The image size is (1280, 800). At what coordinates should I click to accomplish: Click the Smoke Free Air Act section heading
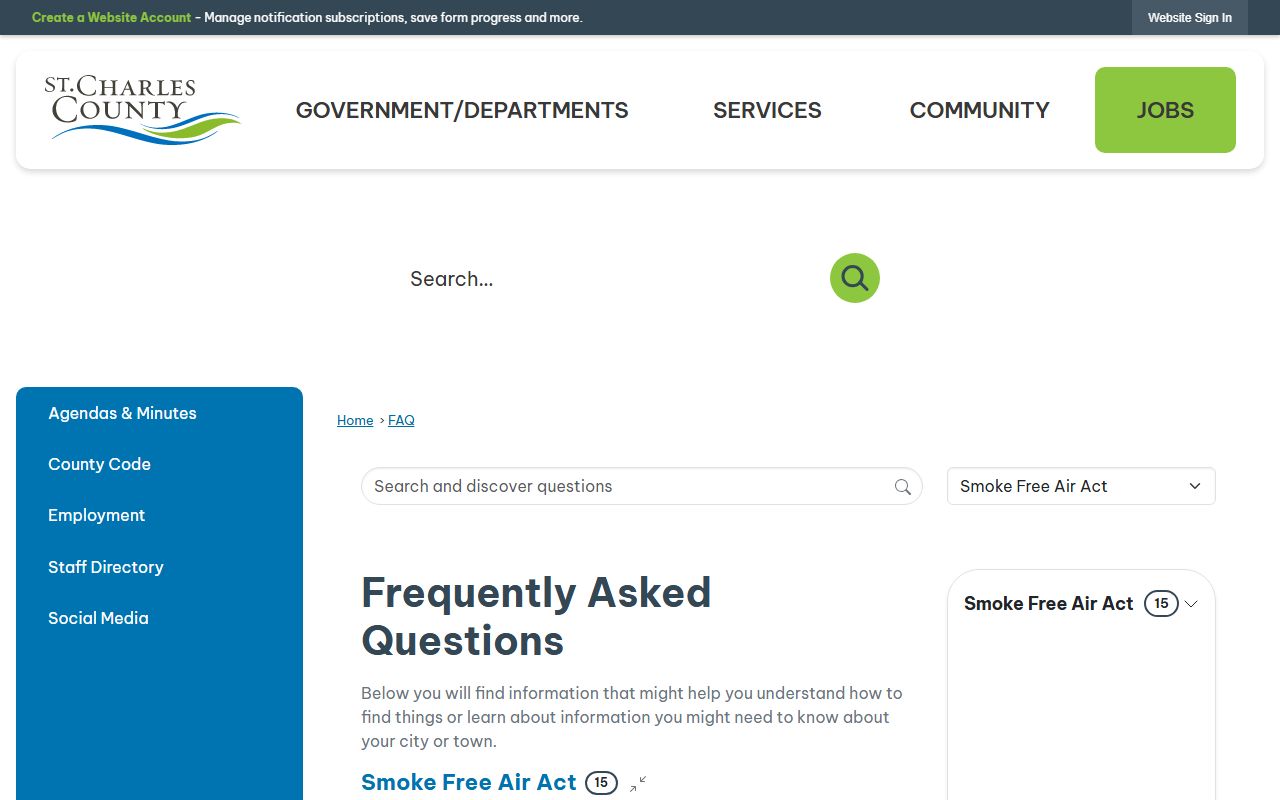pos(469,782)
